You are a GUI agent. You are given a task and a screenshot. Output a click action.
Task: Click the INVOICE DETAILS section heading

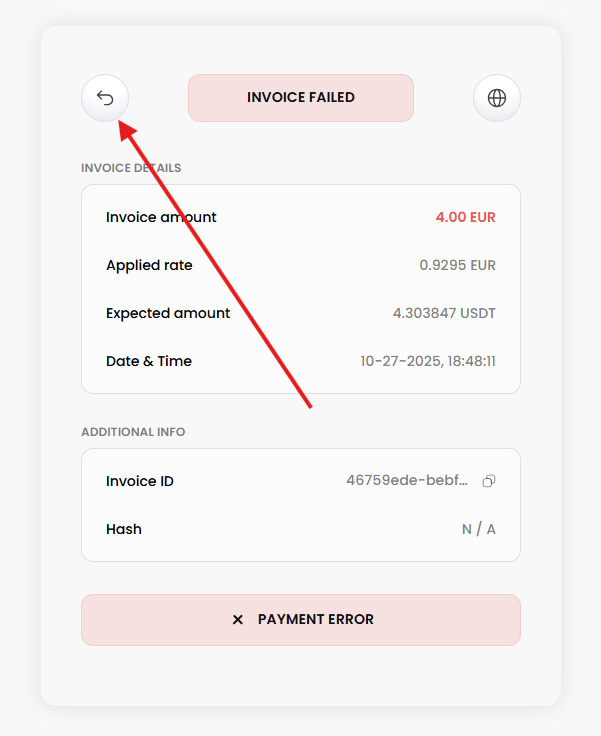click(x=131, y=168)
